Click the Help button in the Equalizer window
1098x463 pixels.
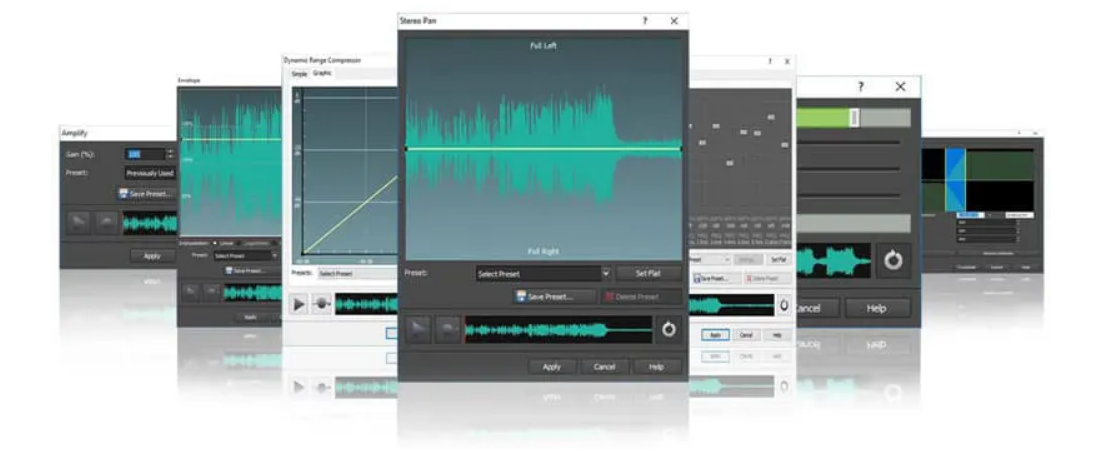tap(777, 335)
